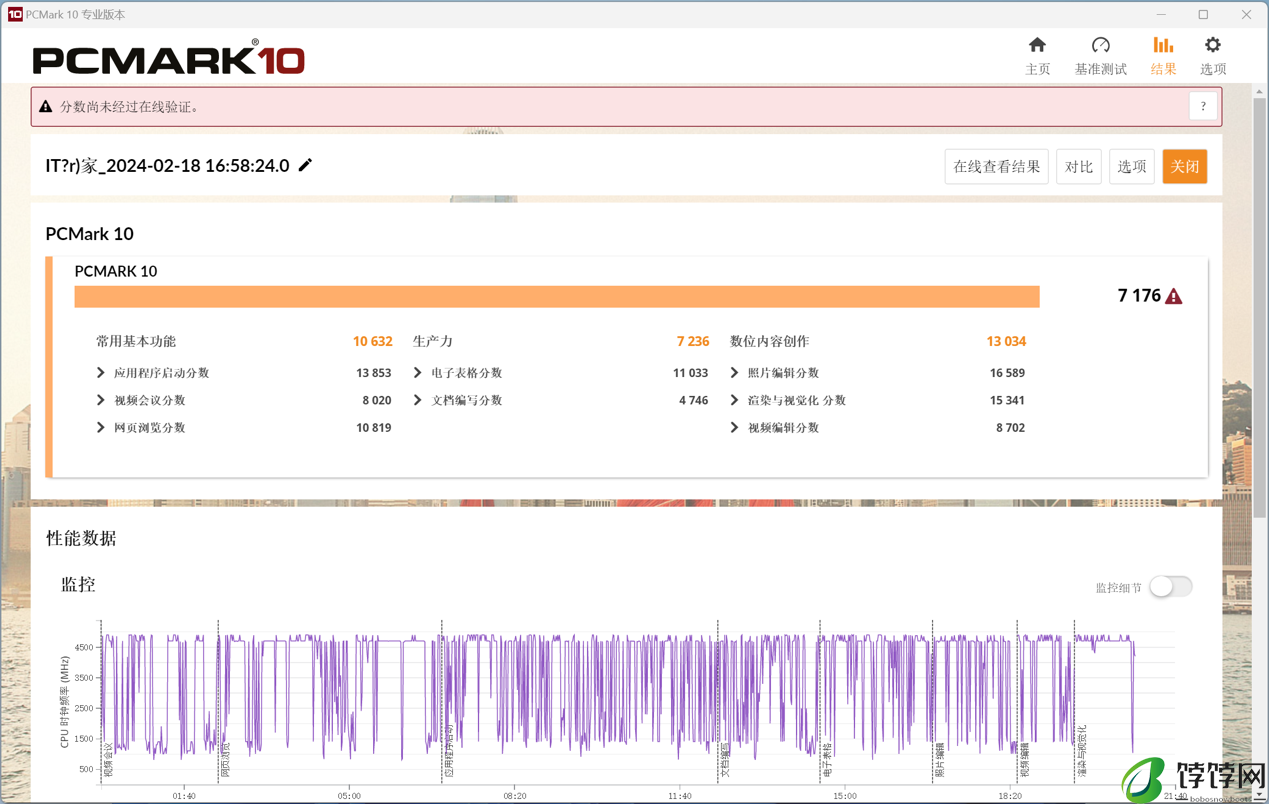Click the PCMARK 10 logo
The image size is (1269, 804).
[169, 58]
